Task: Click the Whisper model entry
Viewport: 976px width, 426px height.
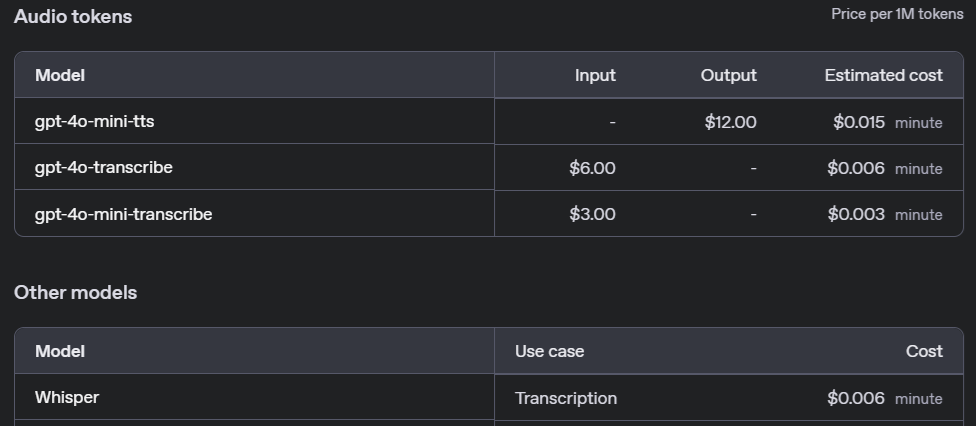Action: point(67,397)
